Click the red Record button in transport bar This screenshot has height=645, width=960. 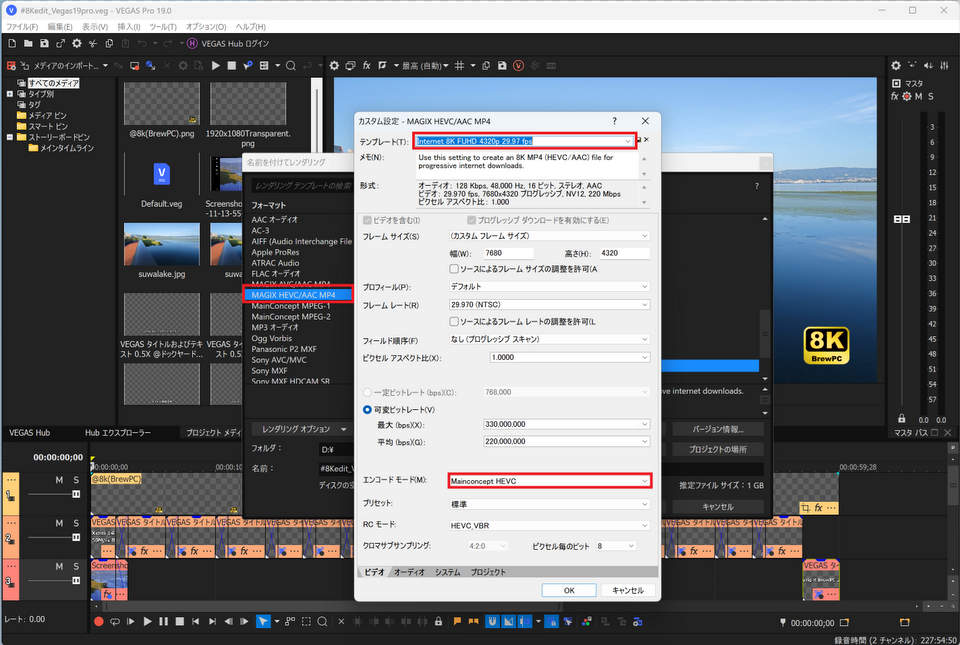click(98, 621)
